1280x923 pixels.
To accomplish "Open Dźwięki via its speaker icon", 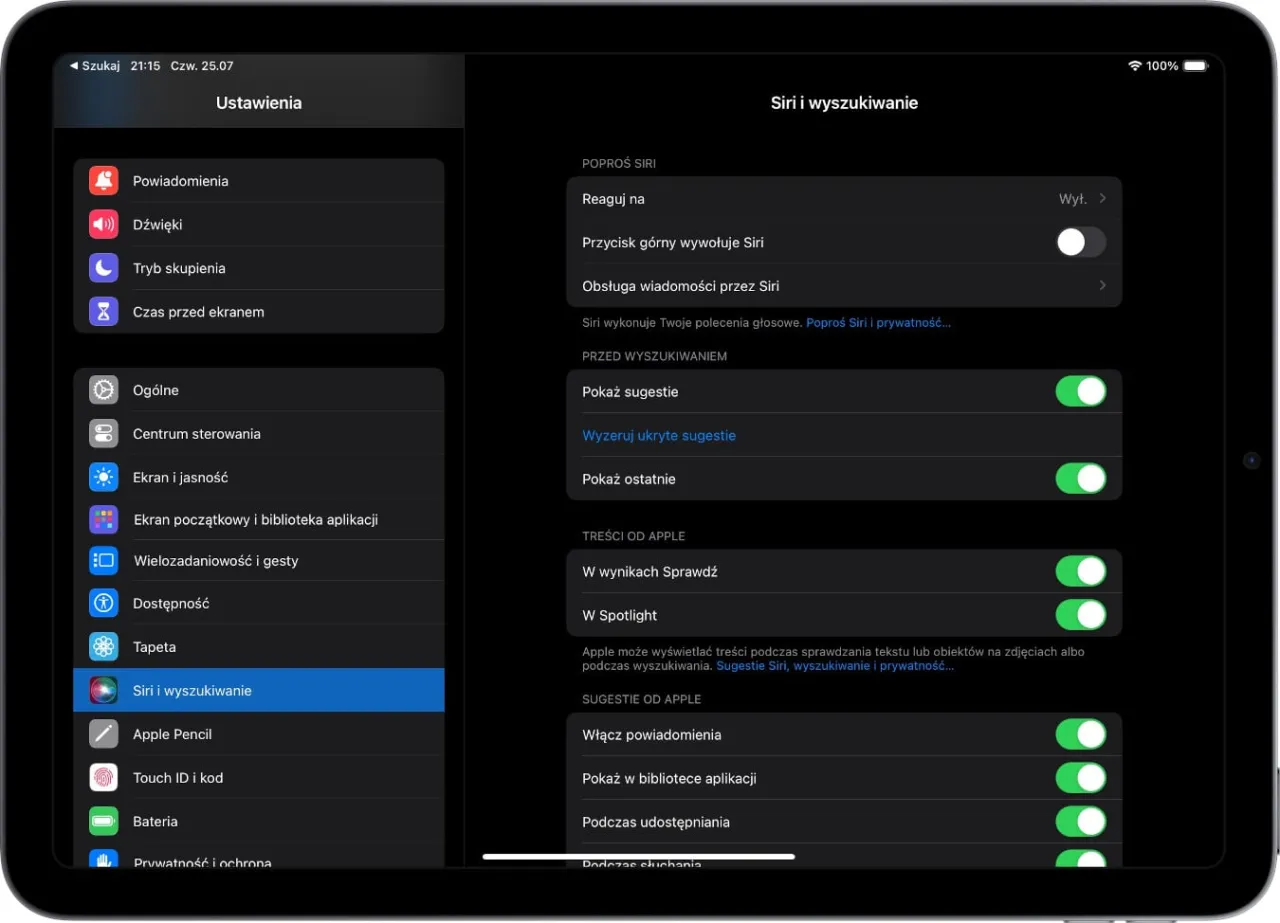I will coord(104,225).
